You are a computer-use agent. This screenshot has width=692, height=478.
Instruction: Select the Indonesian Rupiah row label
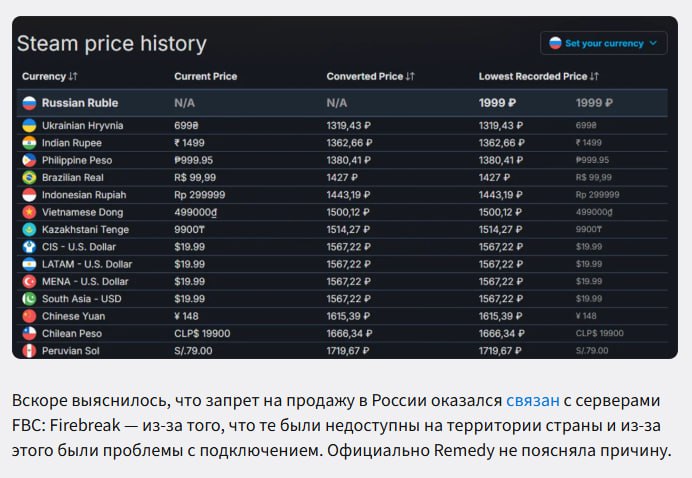click(85, 195)
